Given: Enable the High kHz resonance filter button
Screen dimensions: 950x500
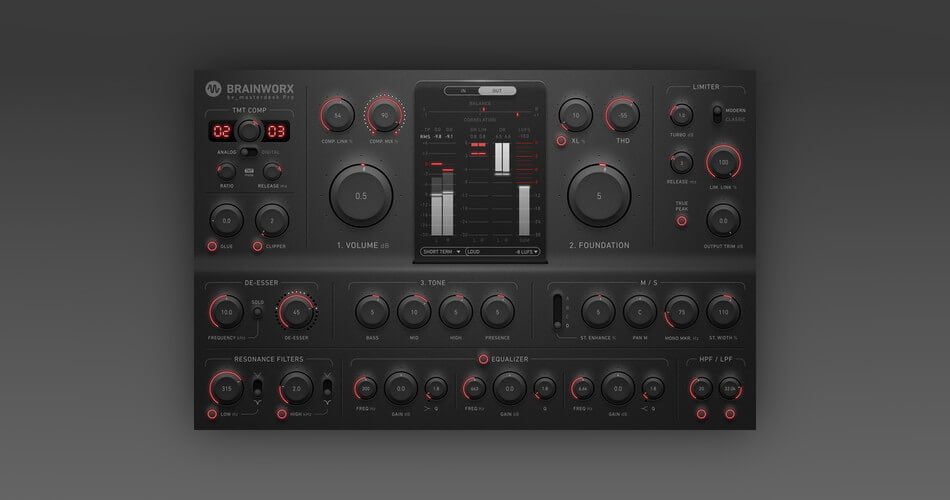Looking at the screenshot, I should click(x=282, y=414).
